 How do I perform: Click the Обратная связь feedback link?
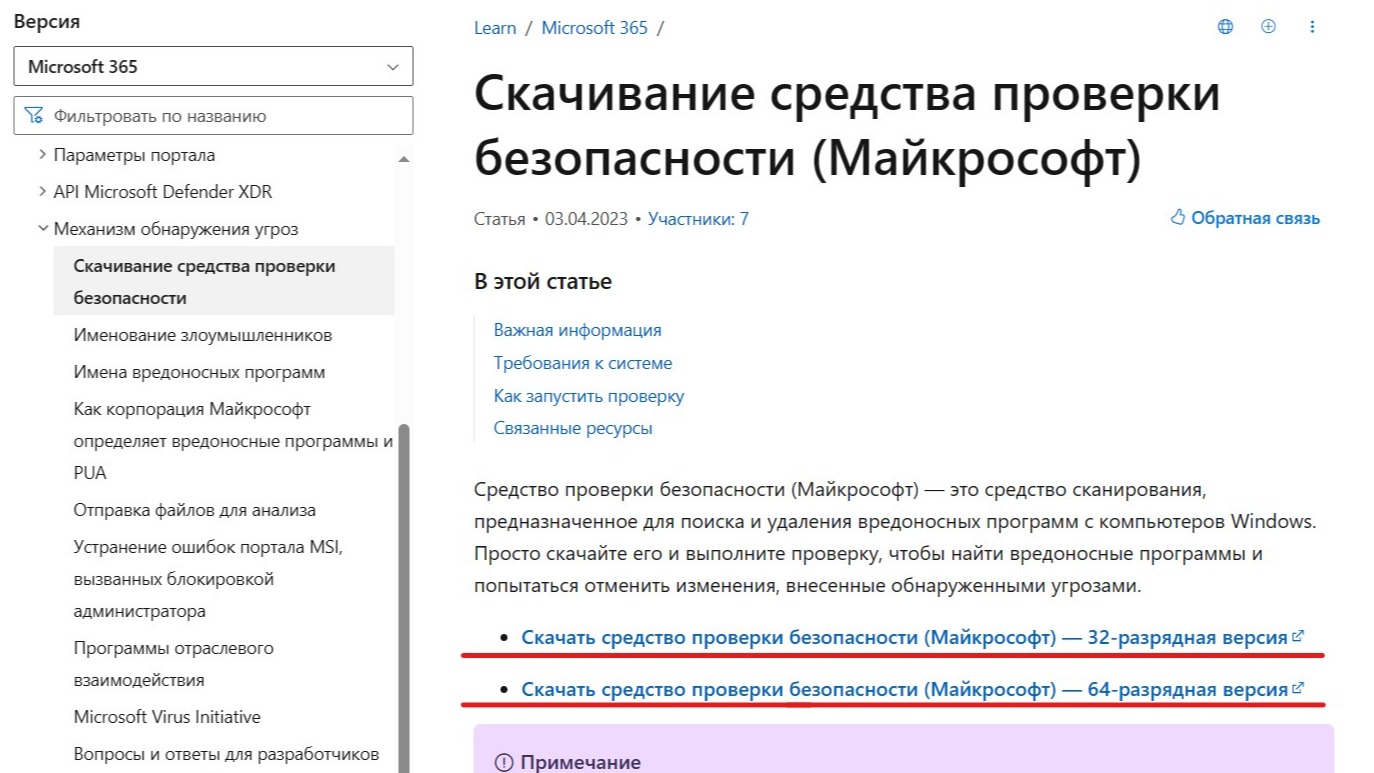pyautogui.click(x=1255, y=218)
